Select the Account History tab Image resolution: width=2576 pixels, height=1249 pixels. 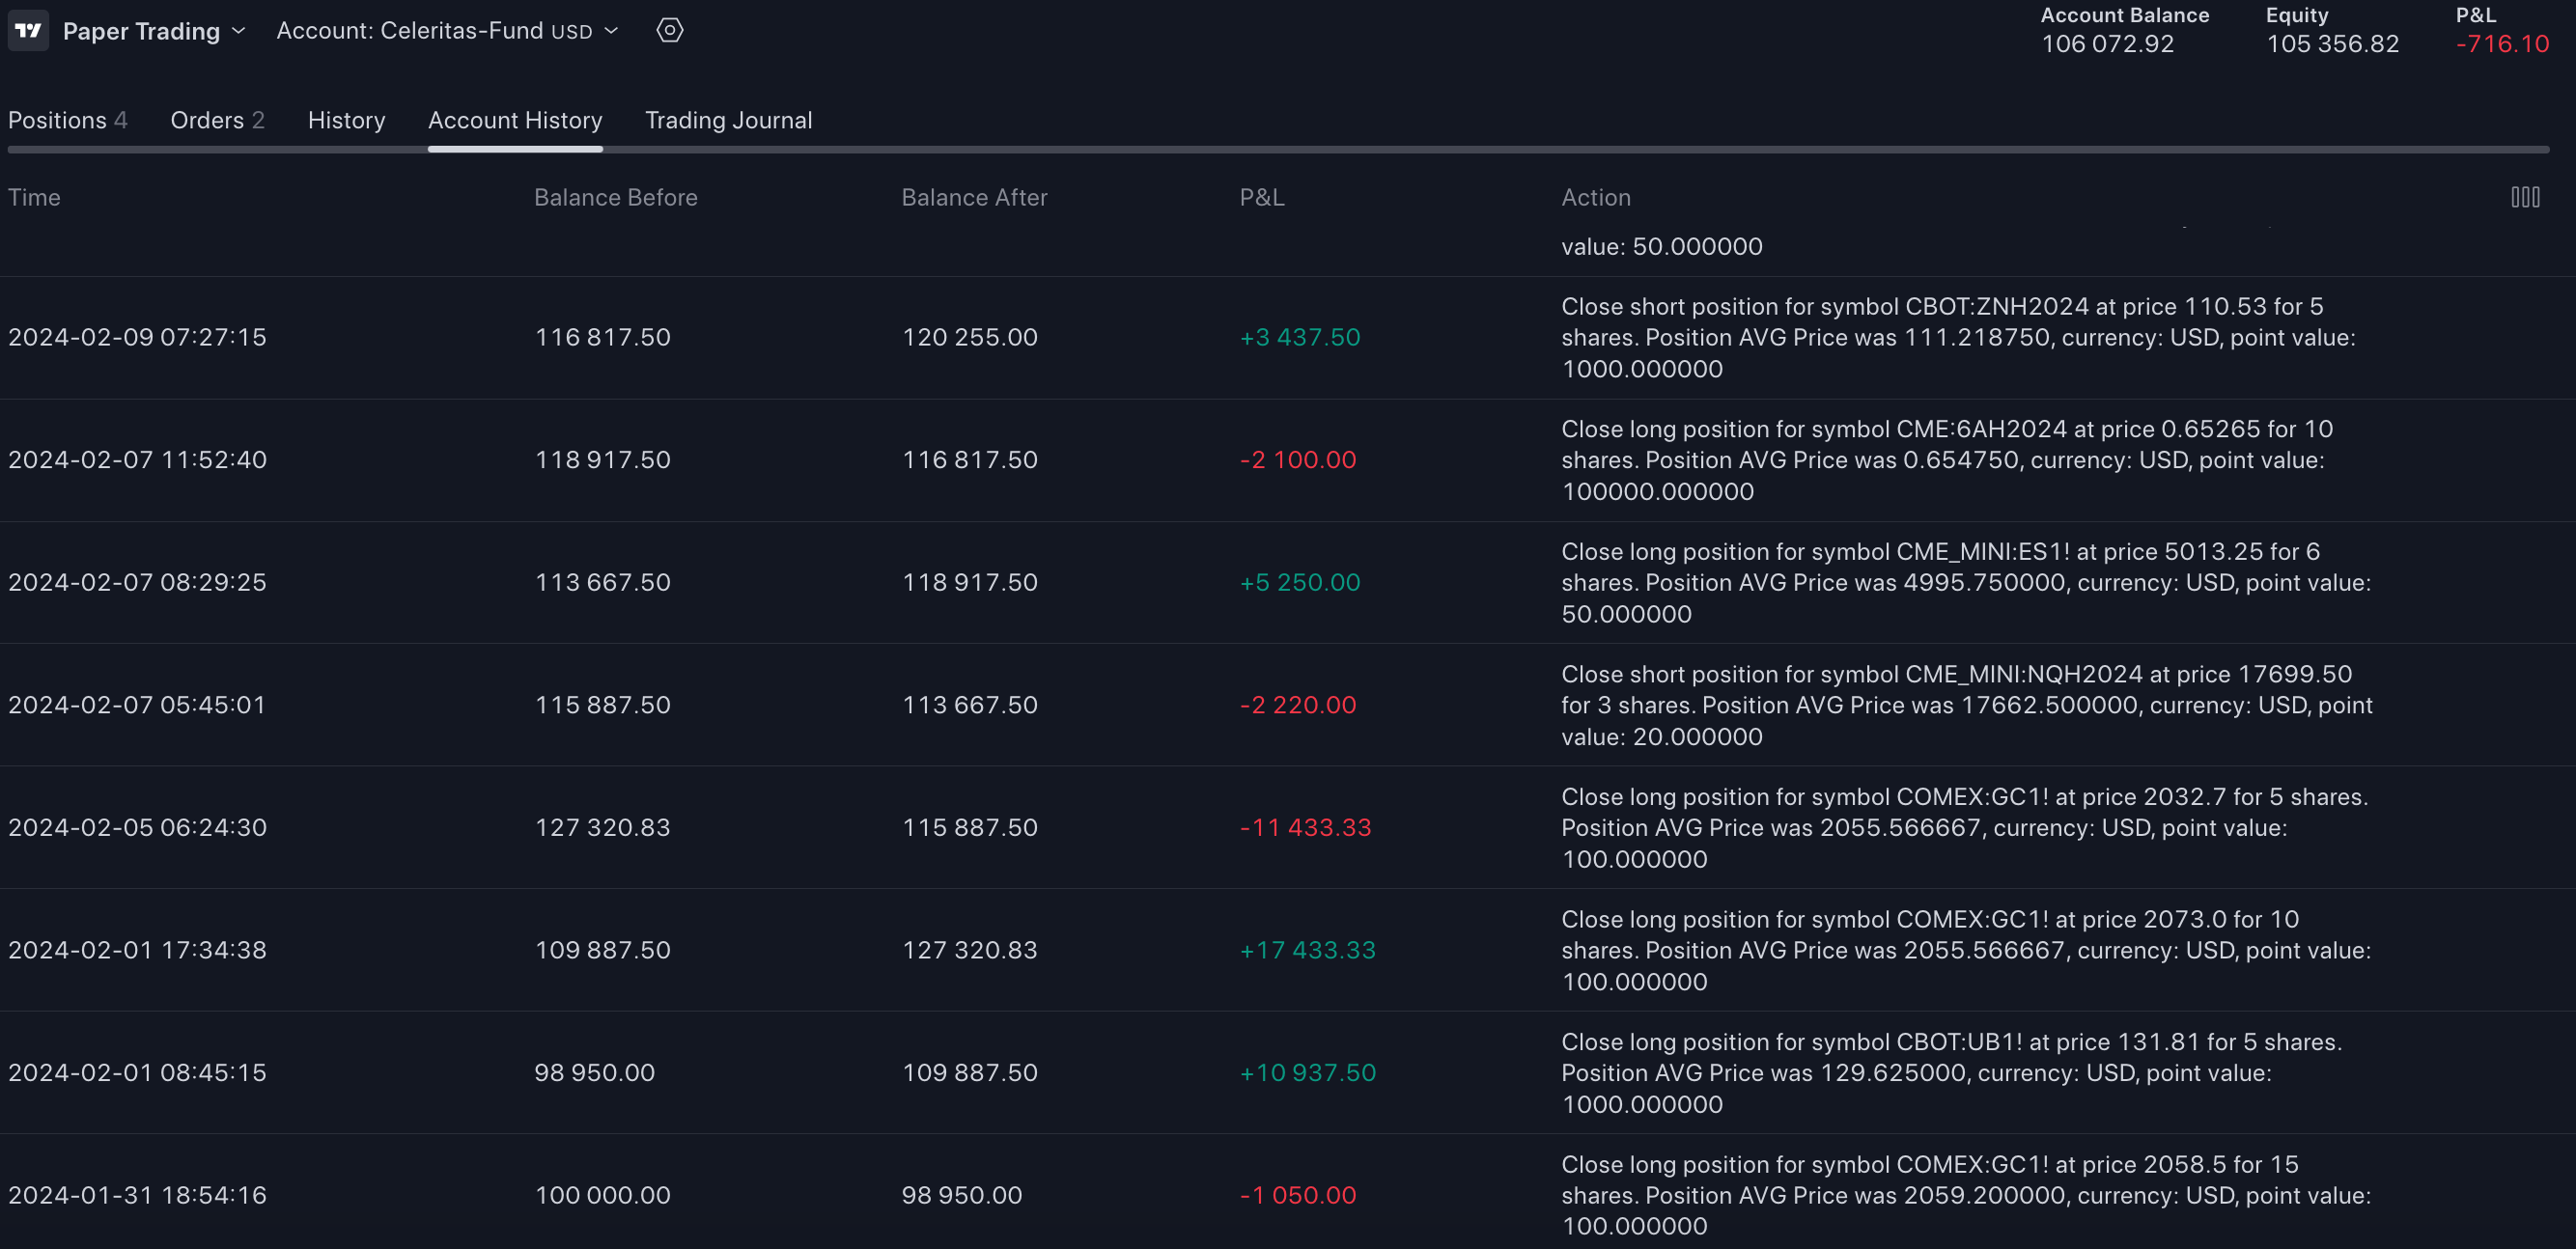click(x=515, y=120)
